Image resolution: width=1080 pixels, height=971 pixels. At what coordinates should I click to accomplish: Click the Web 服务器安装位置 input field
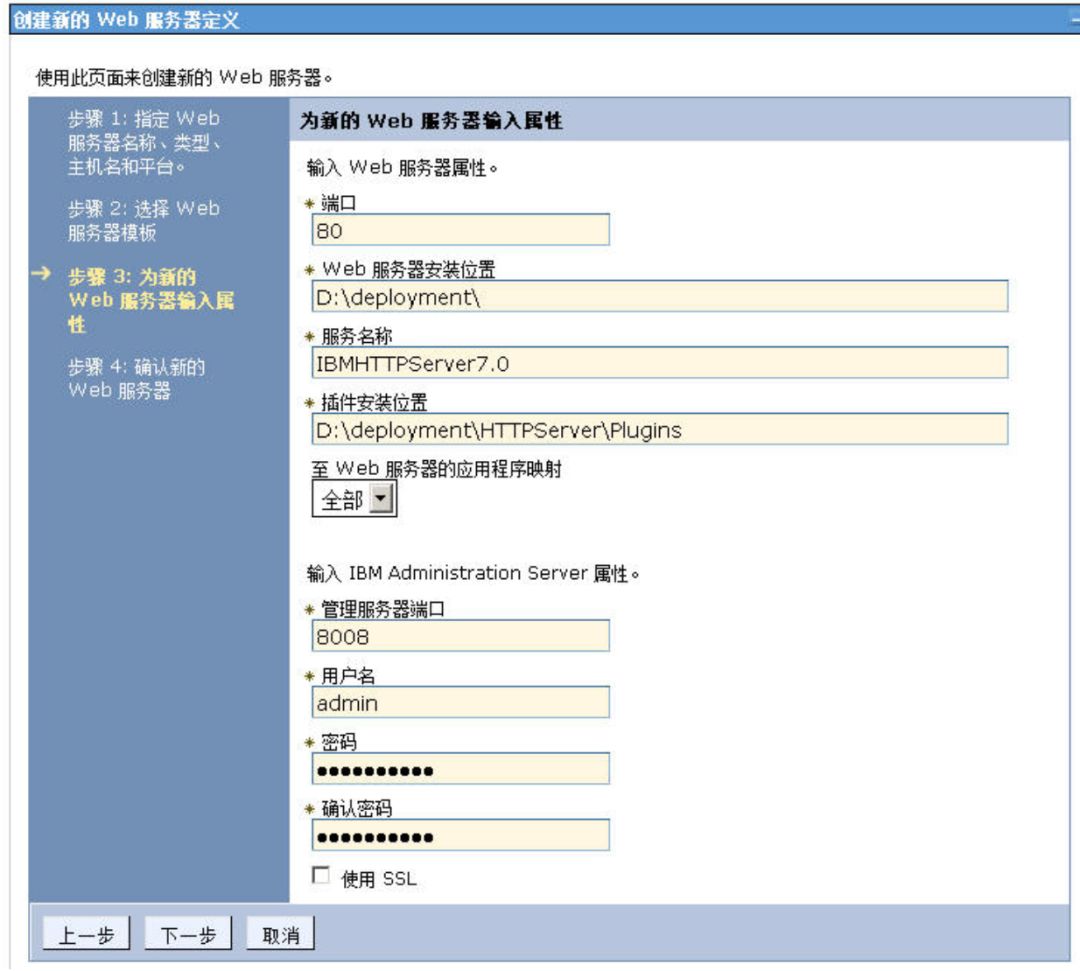click(x=660, y=296)
